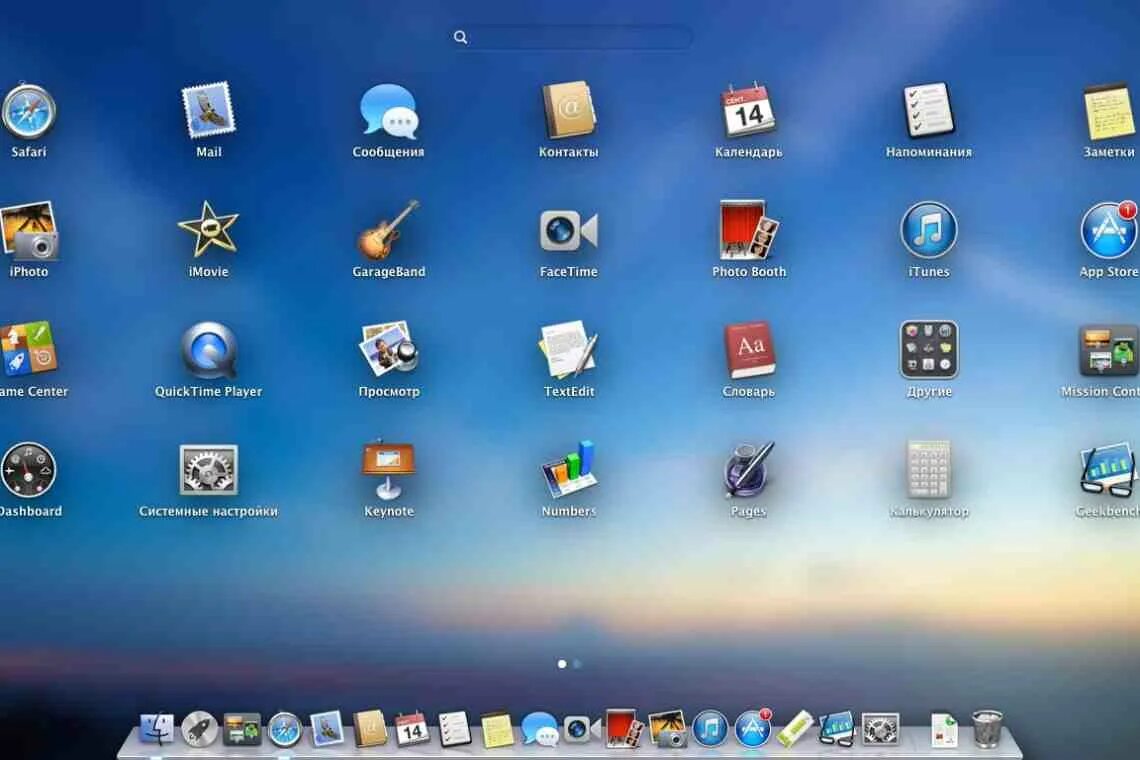Launch the Dashboard app
The image size is (1140, 760).
point(28,471)
